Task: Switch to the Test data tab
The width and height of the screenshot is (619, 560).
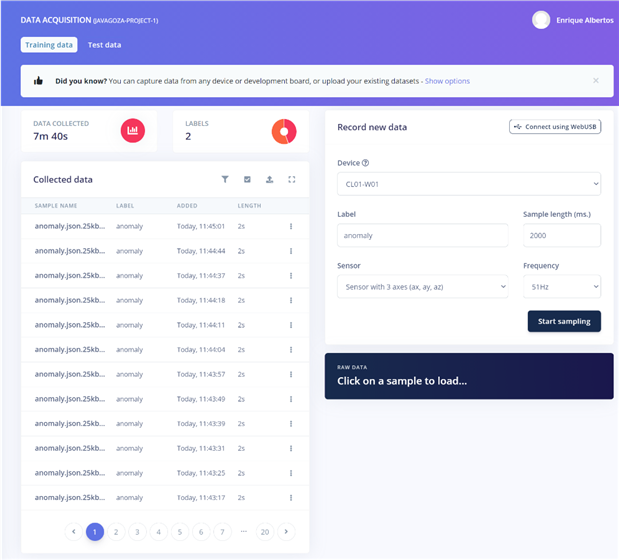Action: coord(105,45)
